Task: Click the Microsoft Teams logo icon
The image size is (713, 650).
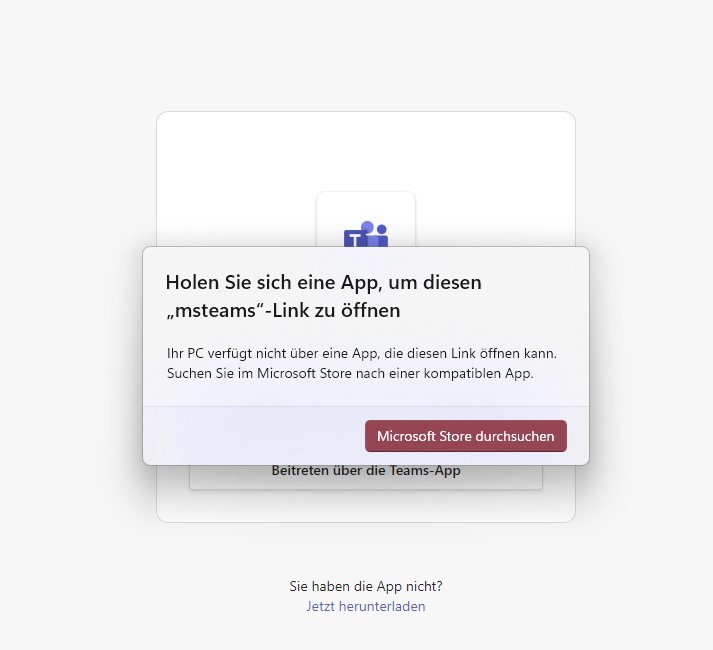Action: coord(366,234)
